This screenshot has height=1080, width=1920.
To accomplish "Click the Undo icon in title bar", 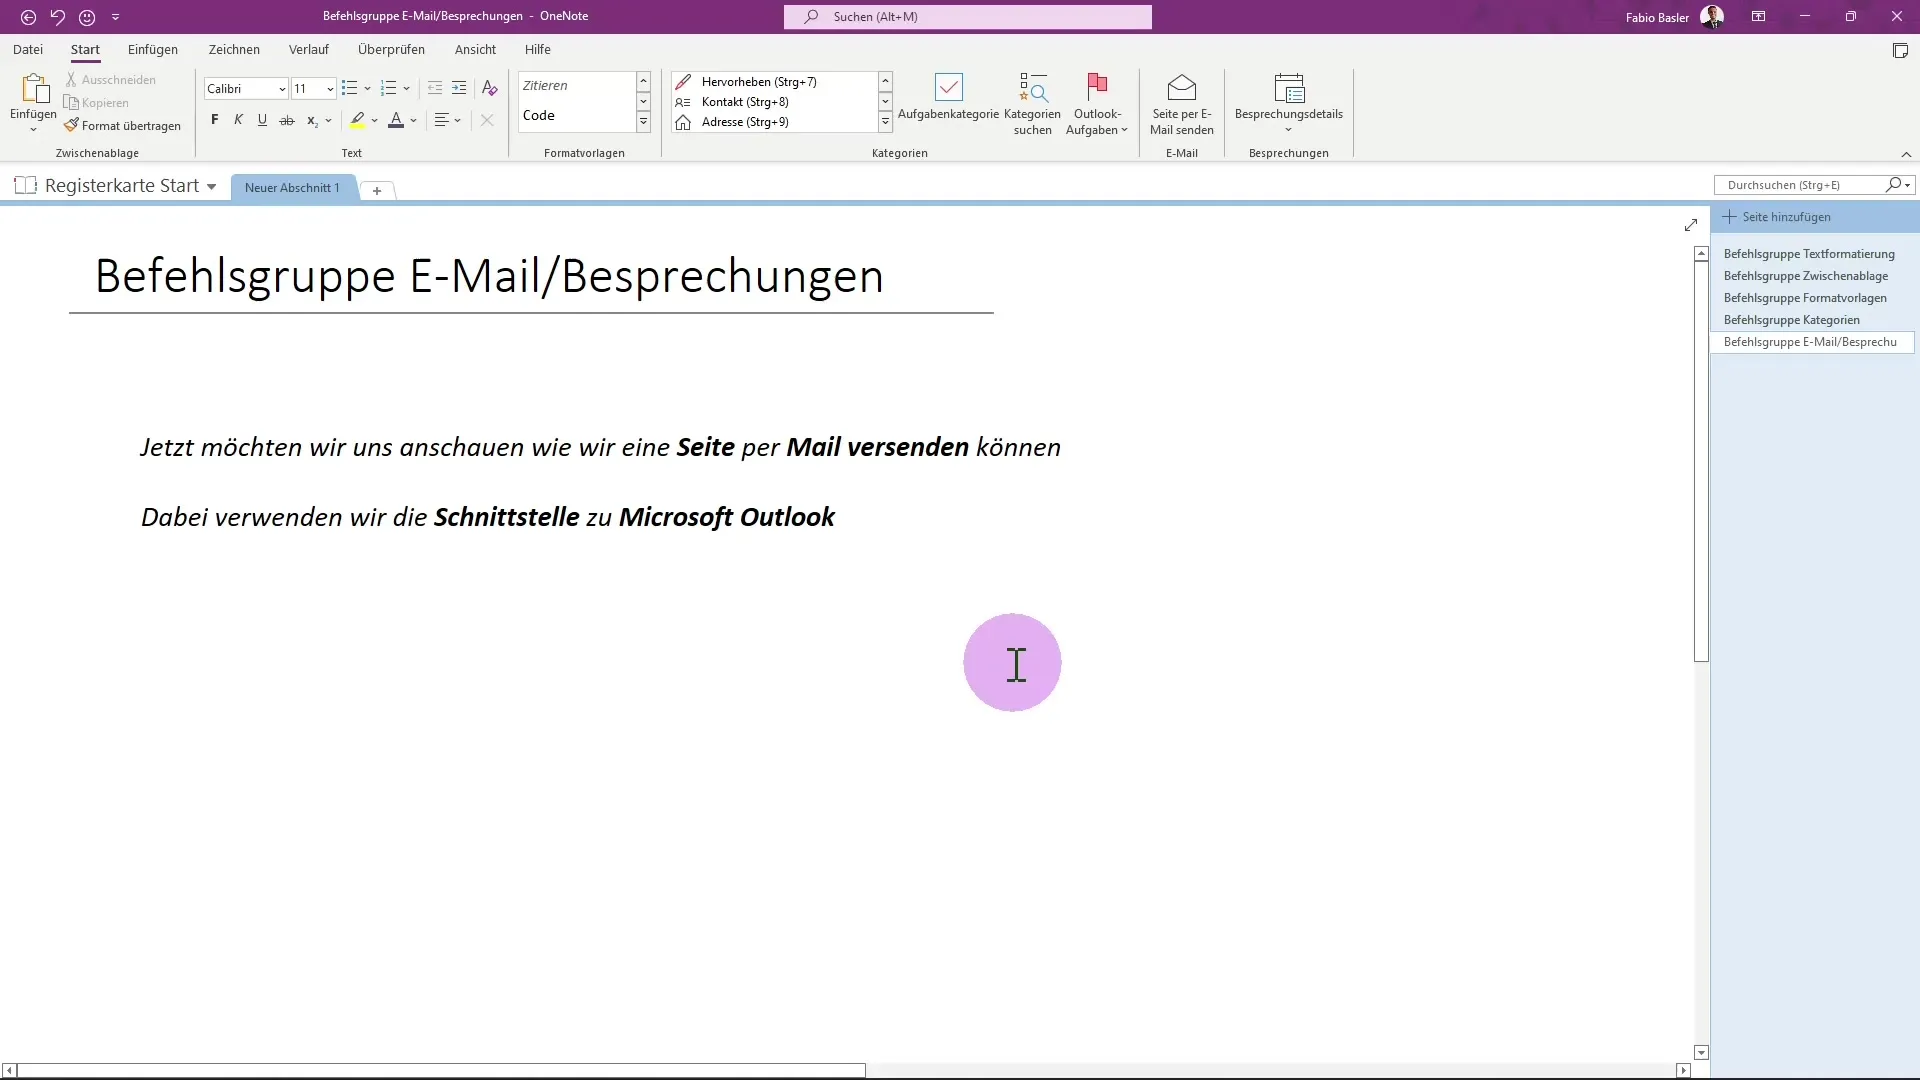I will point(57,17).
